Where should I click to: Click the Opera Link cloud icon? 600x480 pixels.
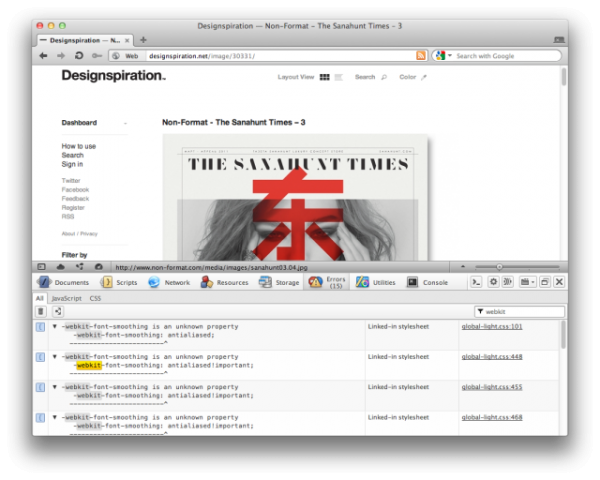(60, 267)
